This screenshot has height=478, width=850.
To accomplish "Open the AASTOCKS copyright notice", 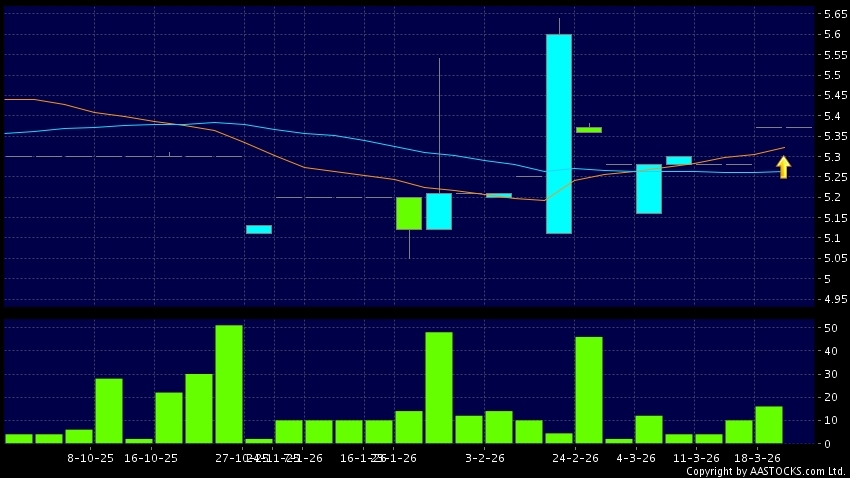I will tap(765, 471).
